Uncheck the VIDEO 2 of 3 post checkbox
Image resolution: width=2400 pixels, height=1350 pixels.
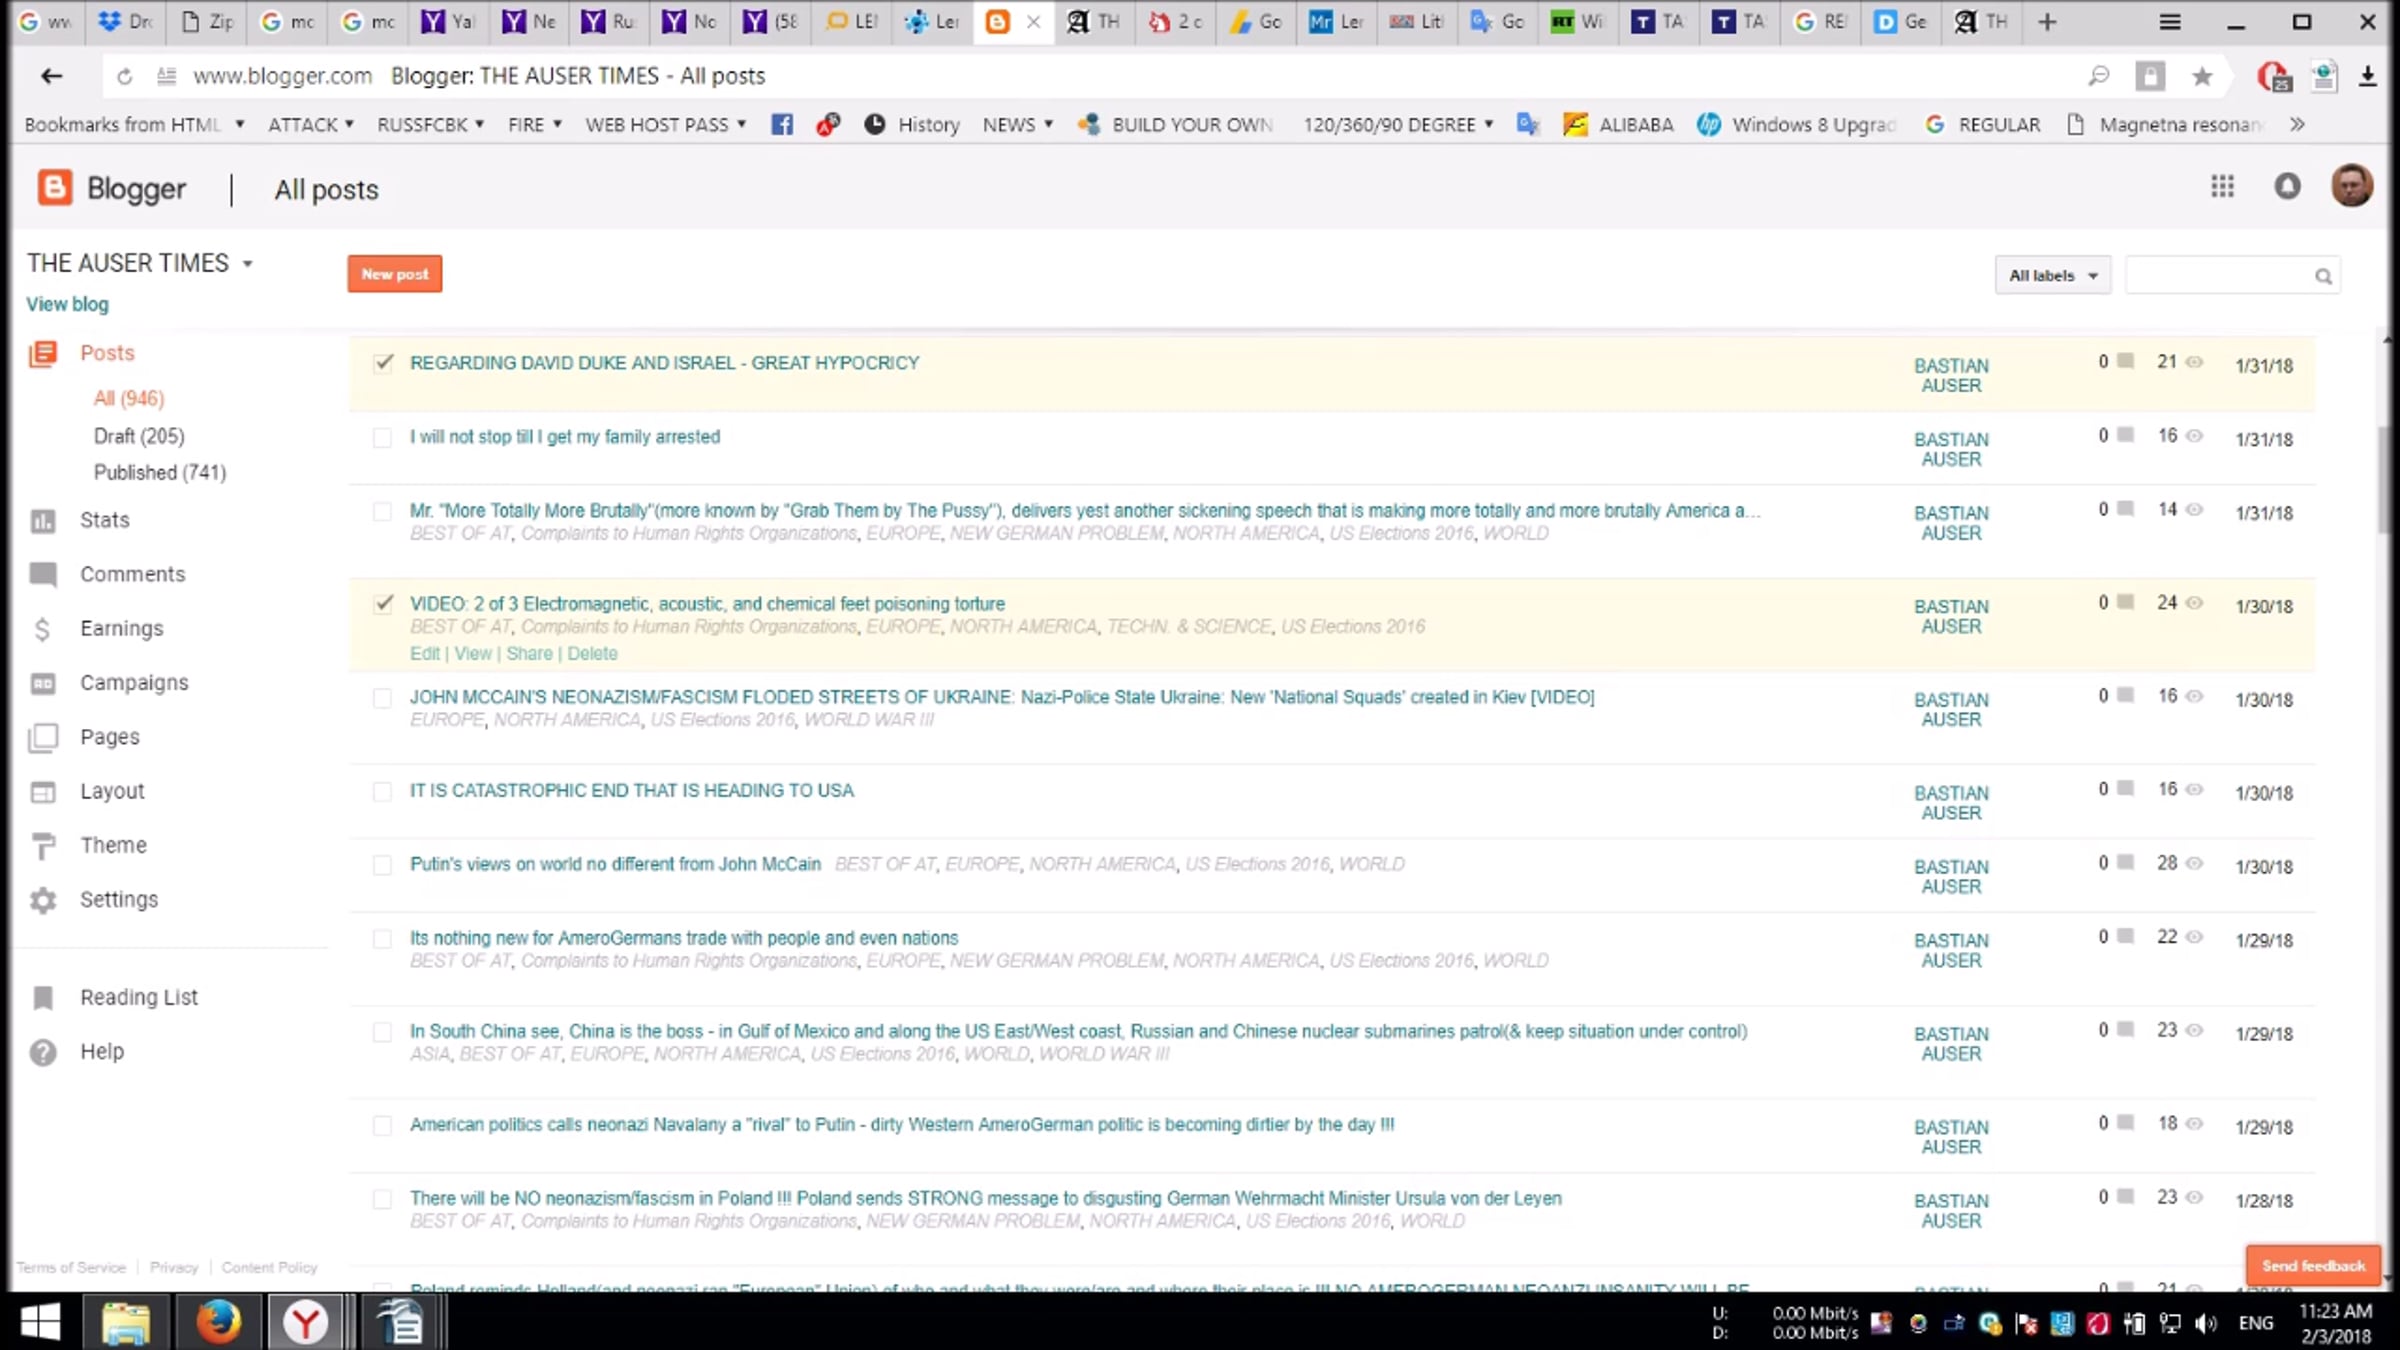[383, 604]
